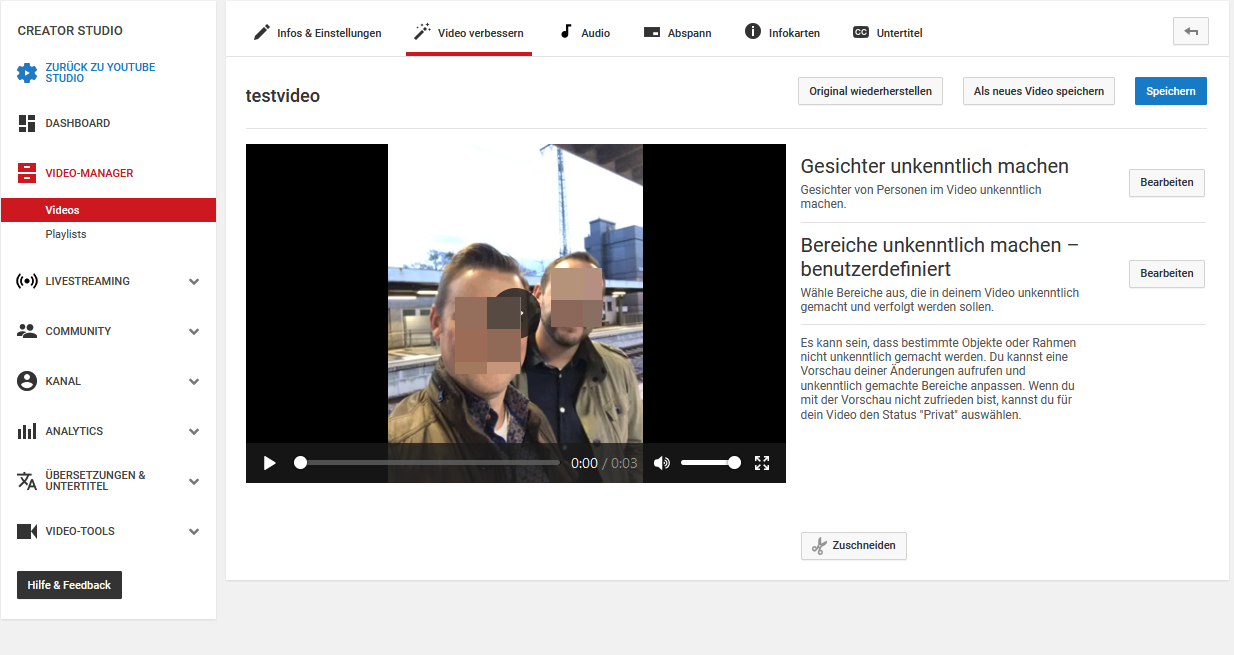
Task: Expand the Video-Tools section chevron
Action: (194, 531)
